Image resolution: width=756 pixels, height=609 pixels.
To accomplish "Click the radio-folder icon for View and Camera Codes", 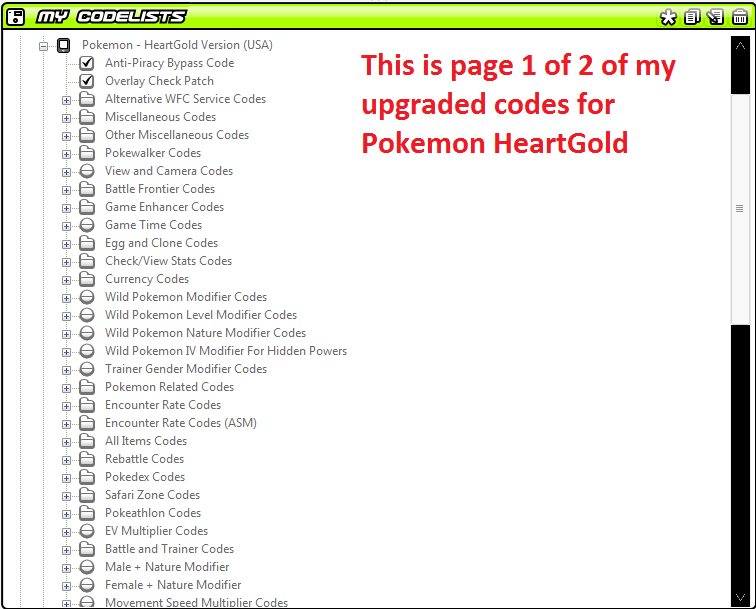I will [x=87, y=171].
